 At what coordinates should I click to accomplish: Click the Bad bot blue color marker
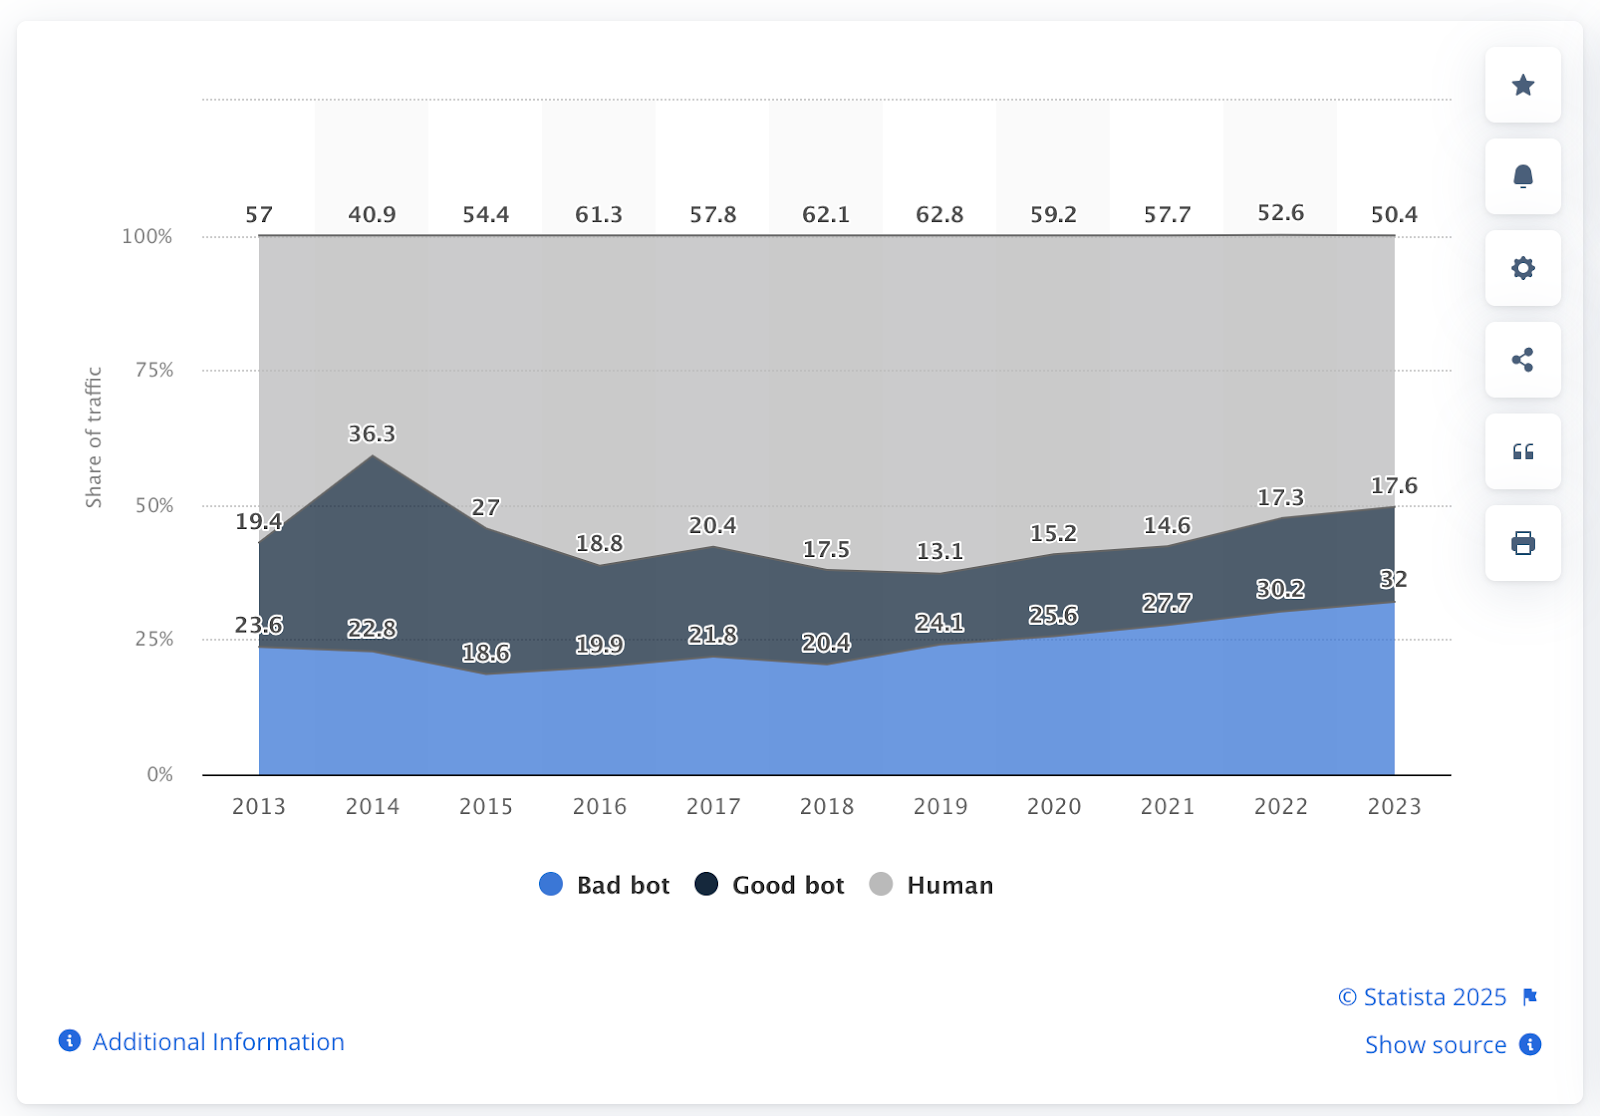pos(551,884)
